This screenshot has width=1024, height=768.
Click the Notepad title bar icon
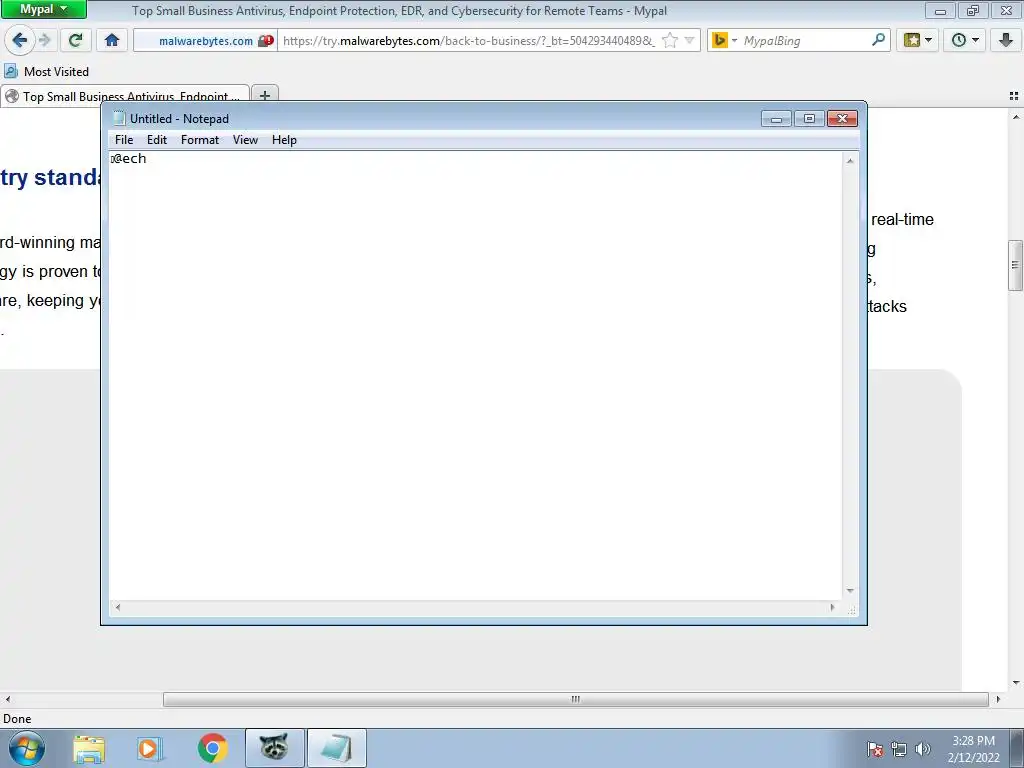click(x=119, y=118)
